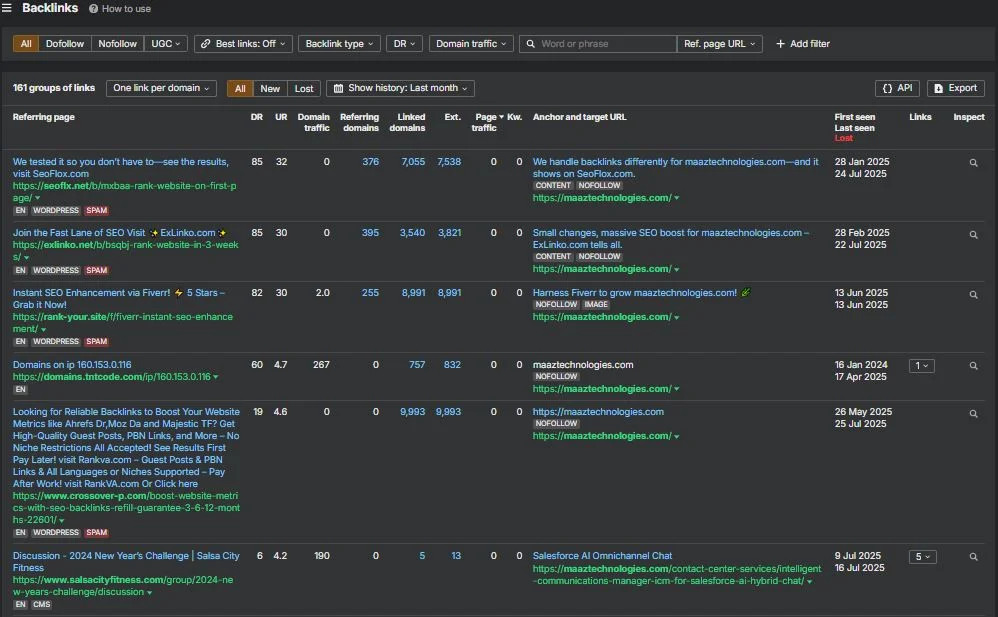Open the Domain traffic filter dropdown
The width and height of the screenshot is (998, 617).
[x=471, y=44]
